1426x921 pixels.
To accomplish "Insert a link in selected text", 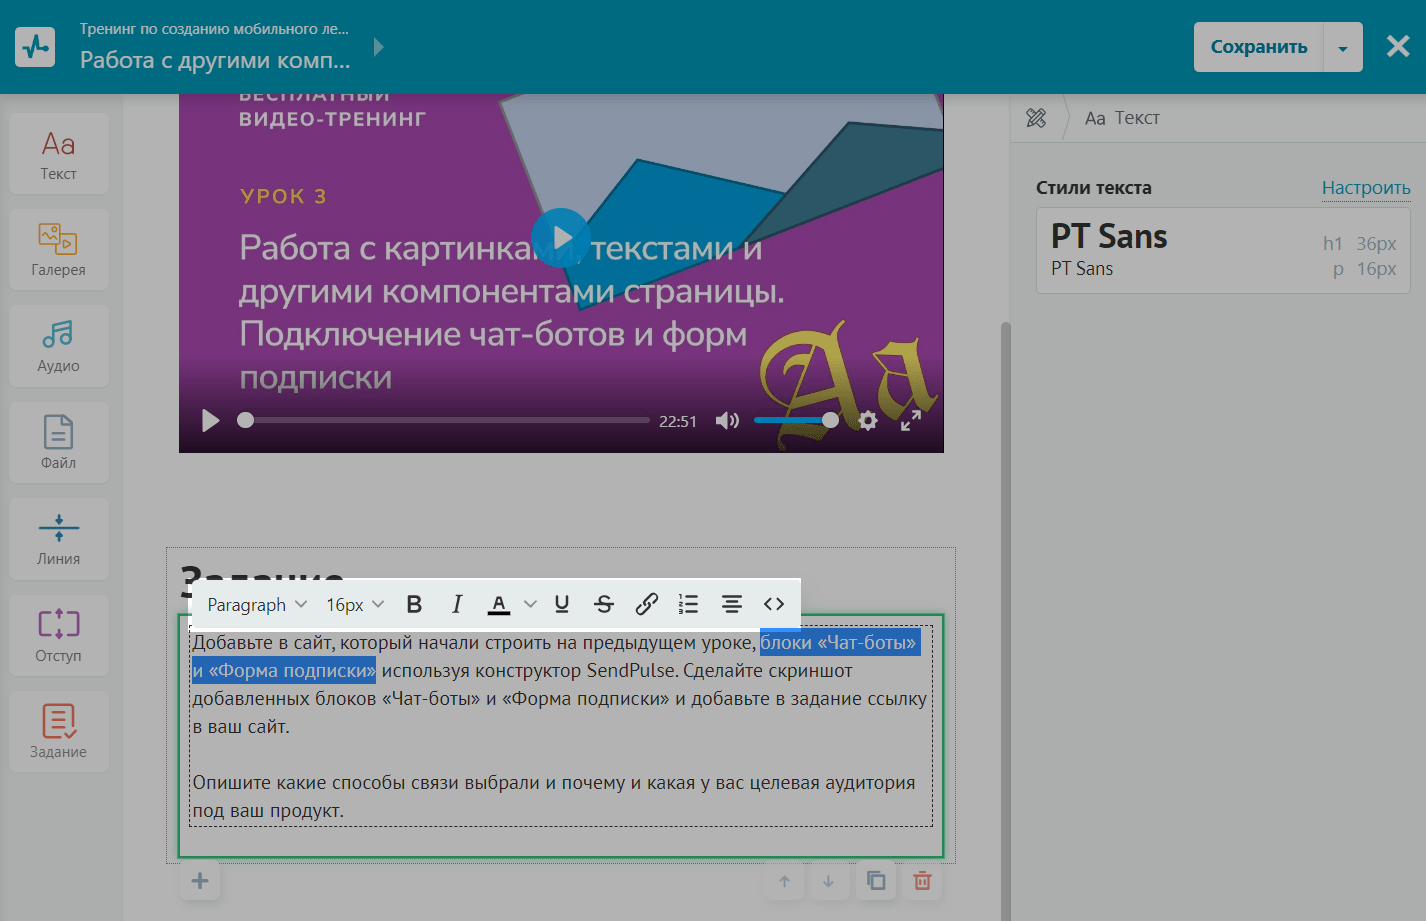I will 646,604.
